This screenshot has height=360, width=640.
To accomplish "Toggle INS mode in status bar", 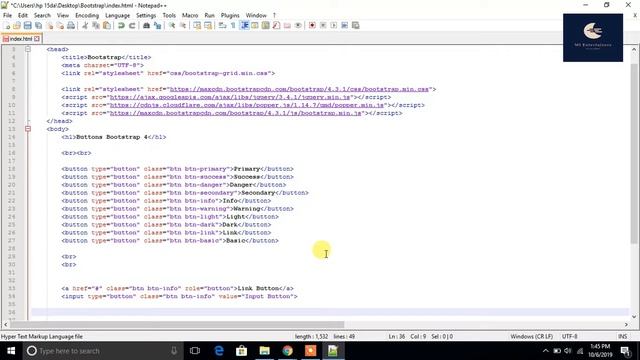I will [x=622, y=337].
